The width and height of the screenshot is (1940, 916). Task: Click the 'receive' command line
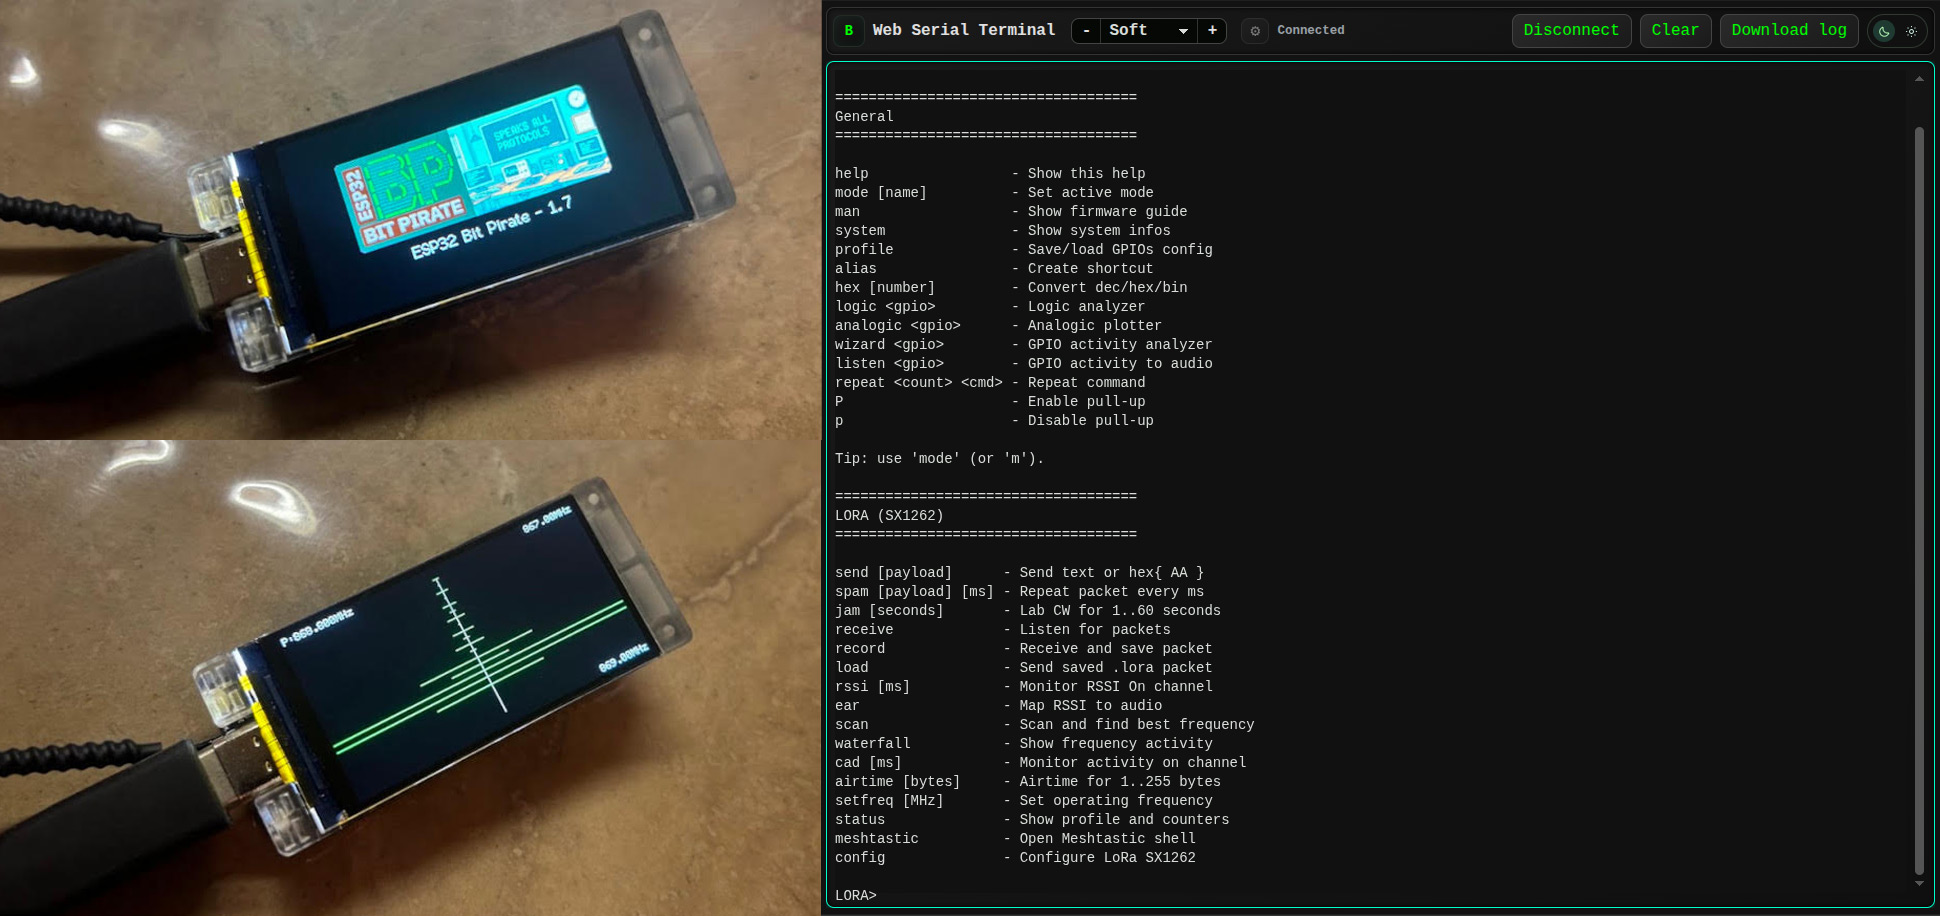(1003, 630)
